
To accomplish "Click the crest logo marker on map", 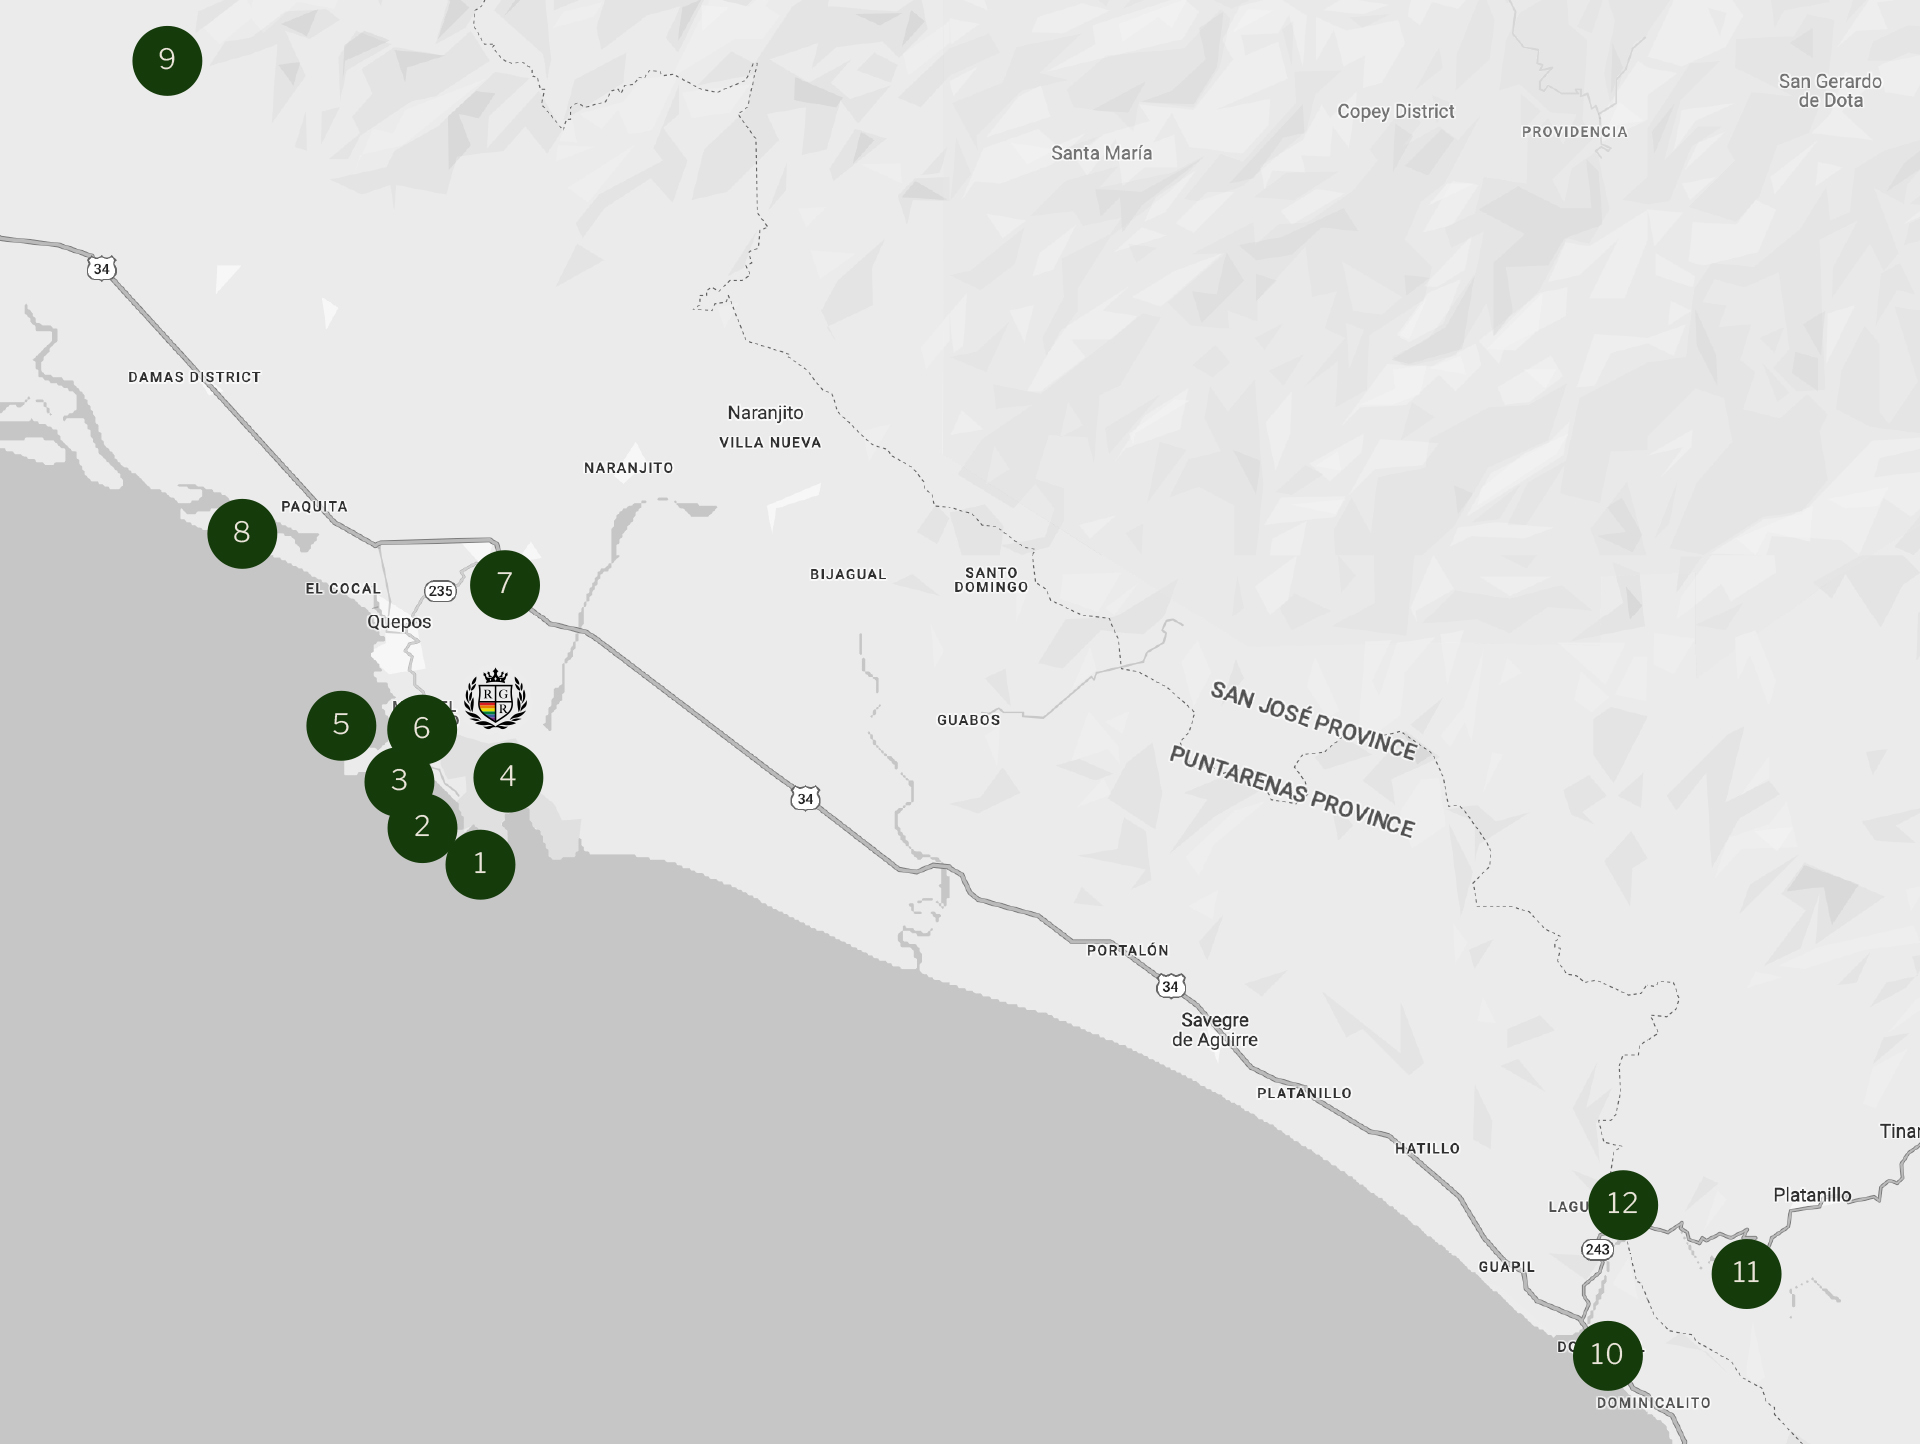I will [x=495, y=698].
